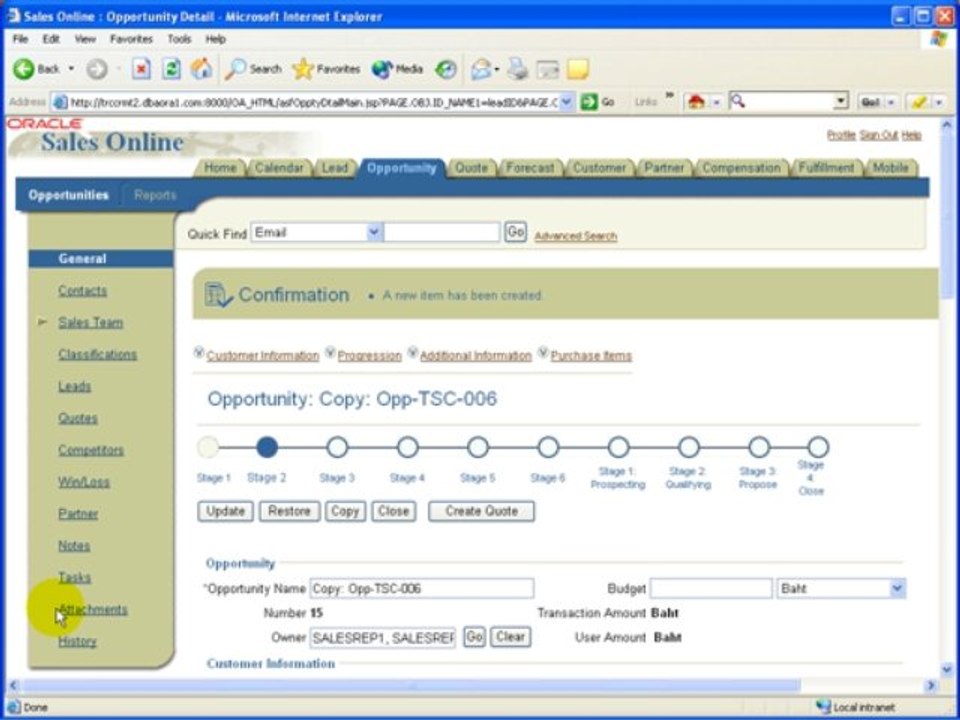Click the Progression anchor icon
The width and height of the screenshot is (960, 720).
pos(330,352)
